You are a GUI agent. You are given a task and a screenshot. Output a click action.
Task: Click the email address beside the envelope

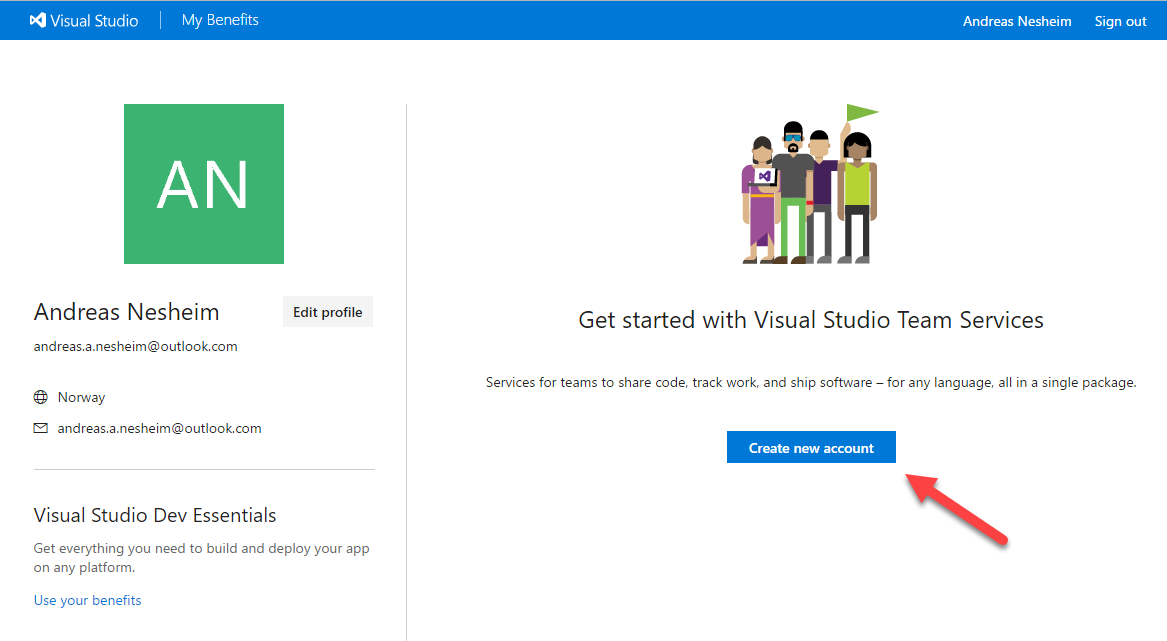(x=159, y=428)
